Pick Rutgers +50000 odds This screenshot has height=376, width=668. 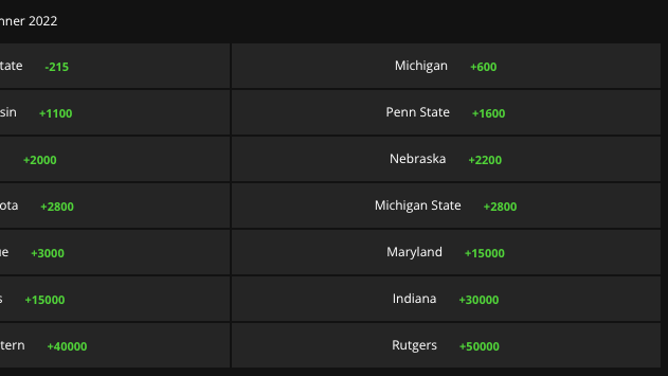click(x=446, y=345)
